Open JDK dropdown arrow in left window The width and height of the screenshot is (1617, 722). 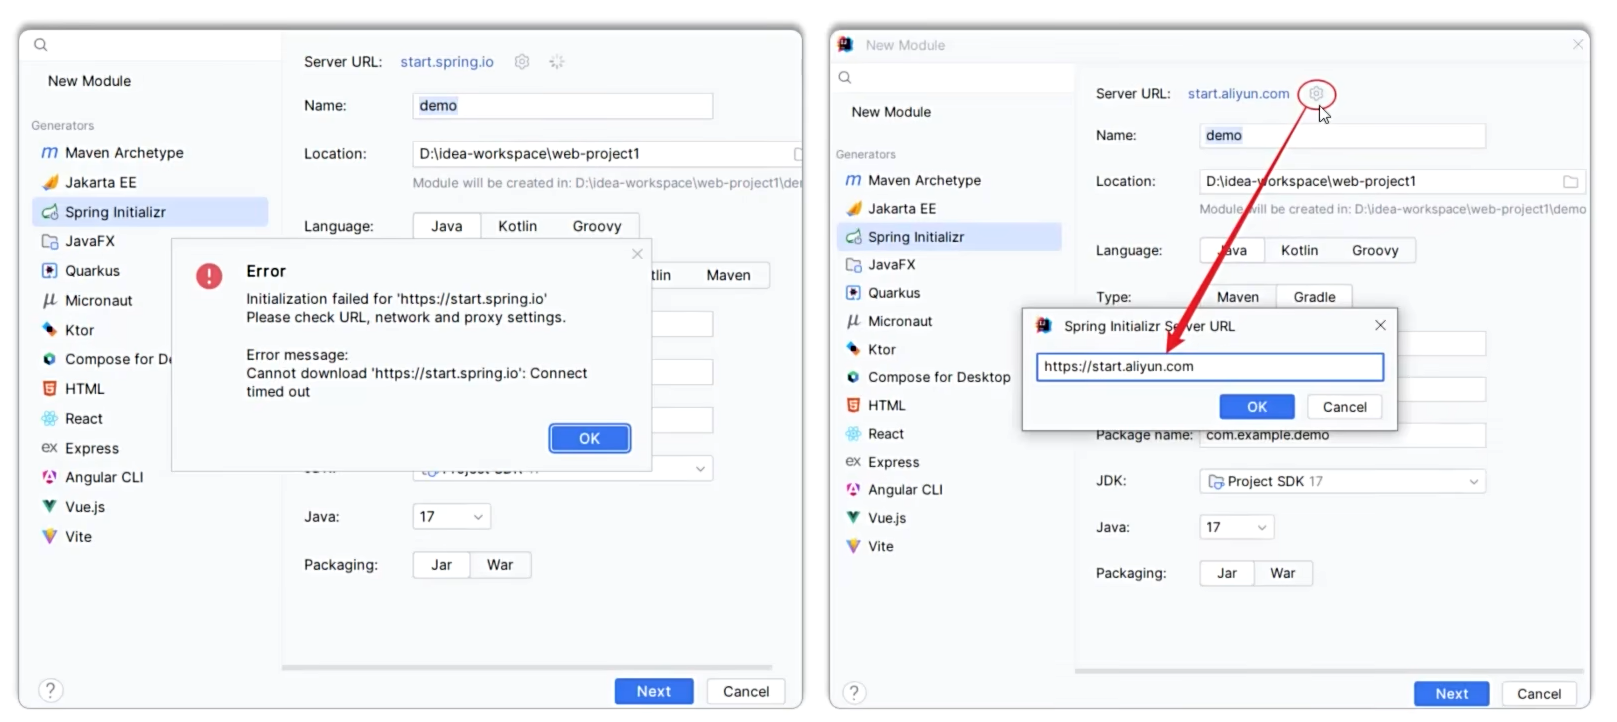click(700, 468)
